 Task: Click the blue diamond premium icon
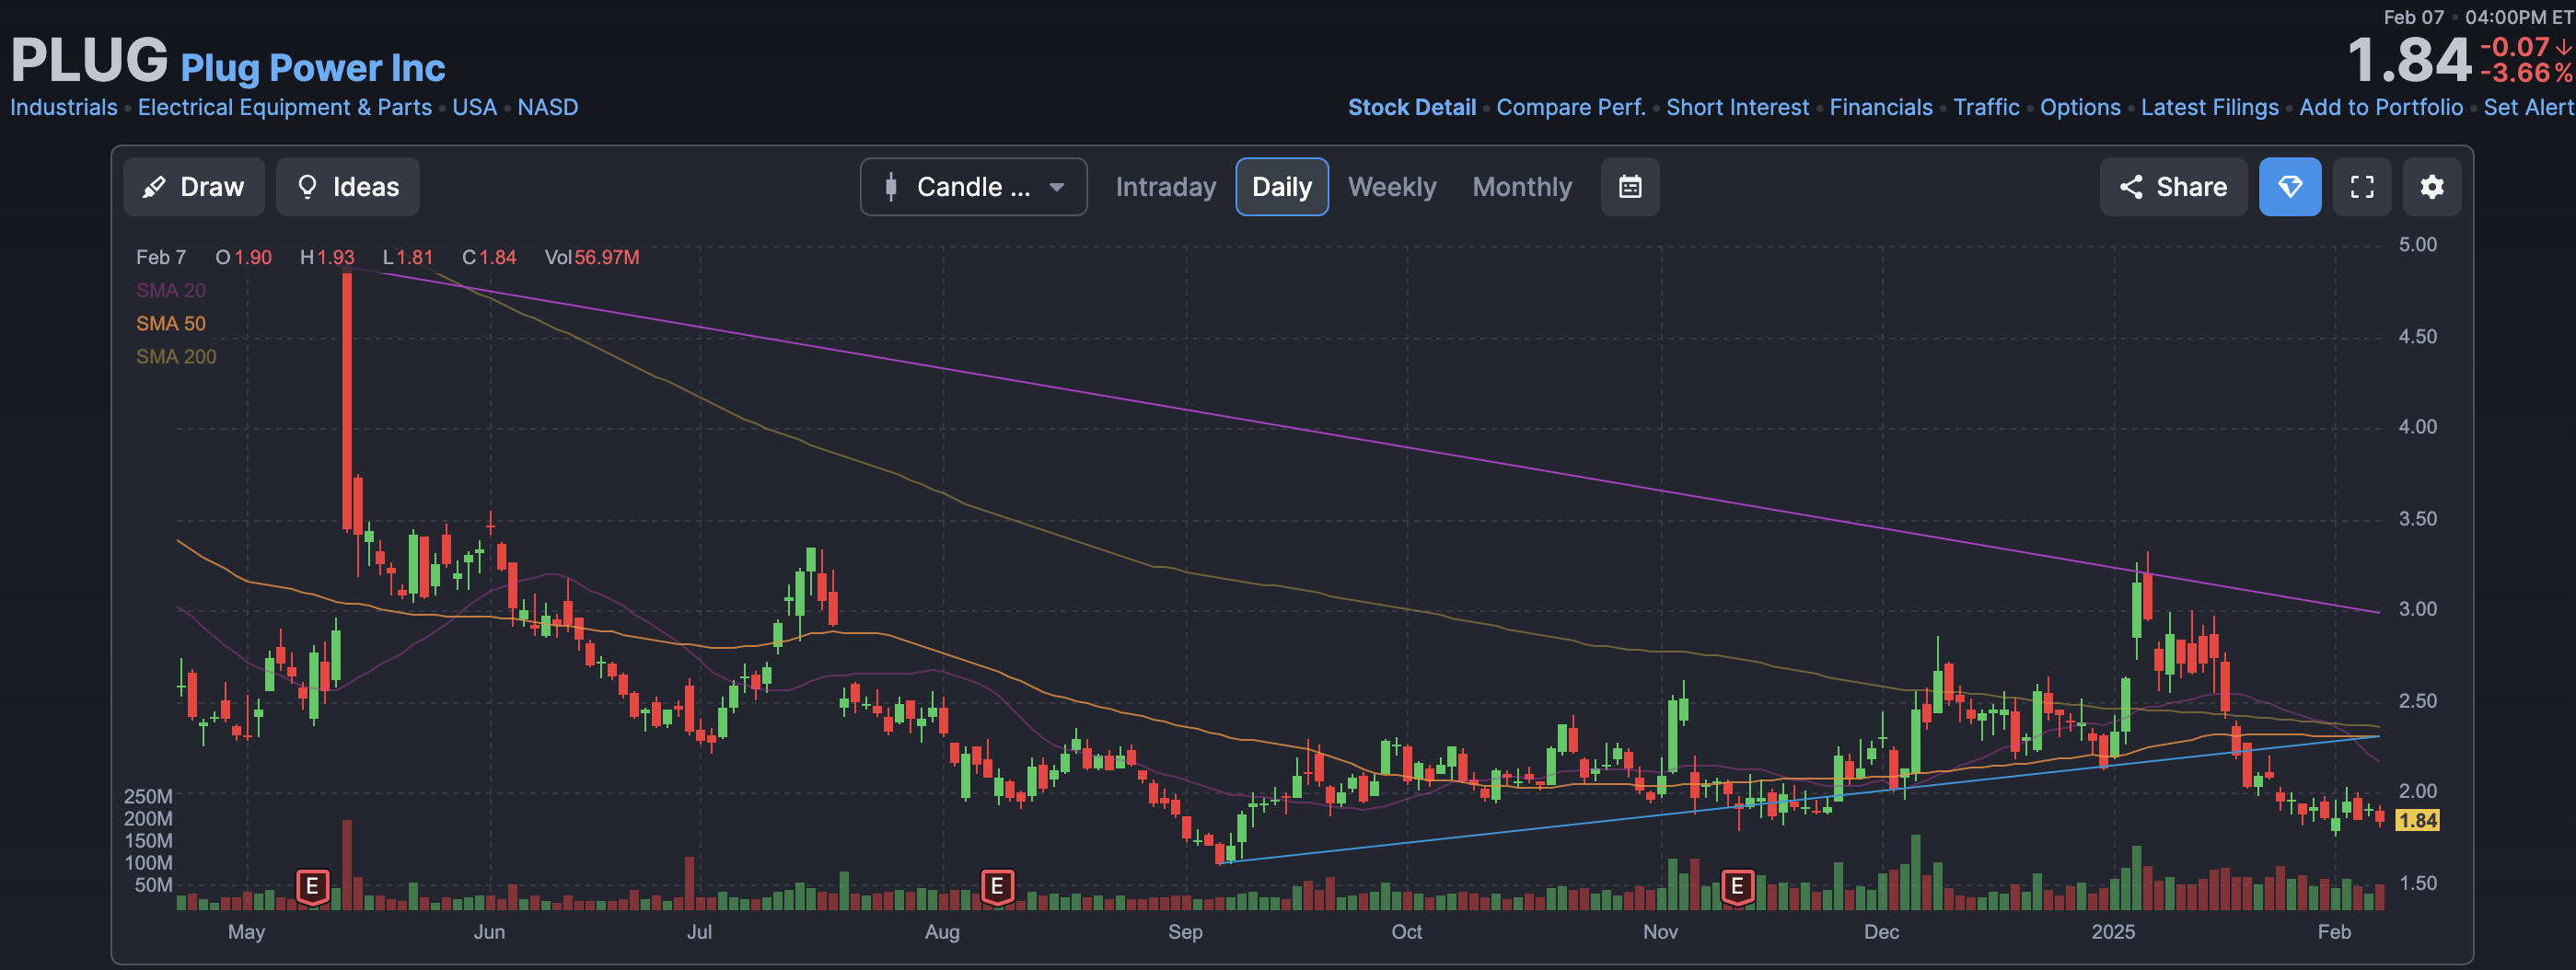pos(2289,187)
